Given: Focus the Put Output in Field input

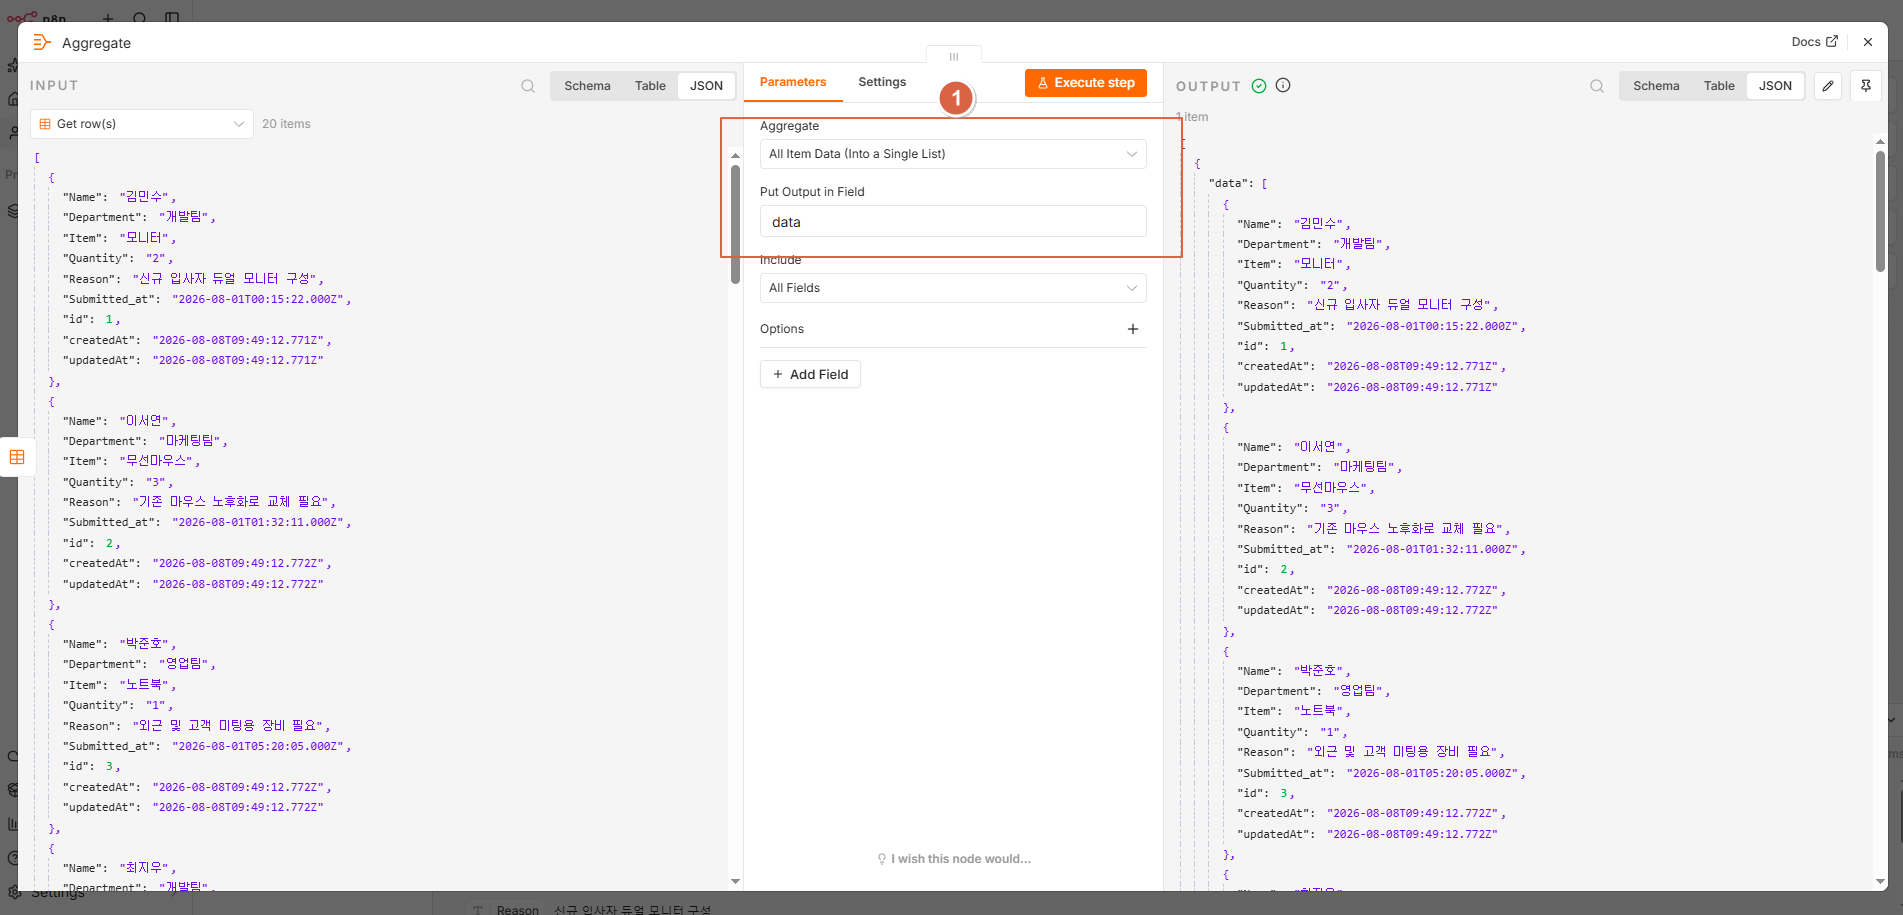Looking at the screenshot, I should coord(953,222).
